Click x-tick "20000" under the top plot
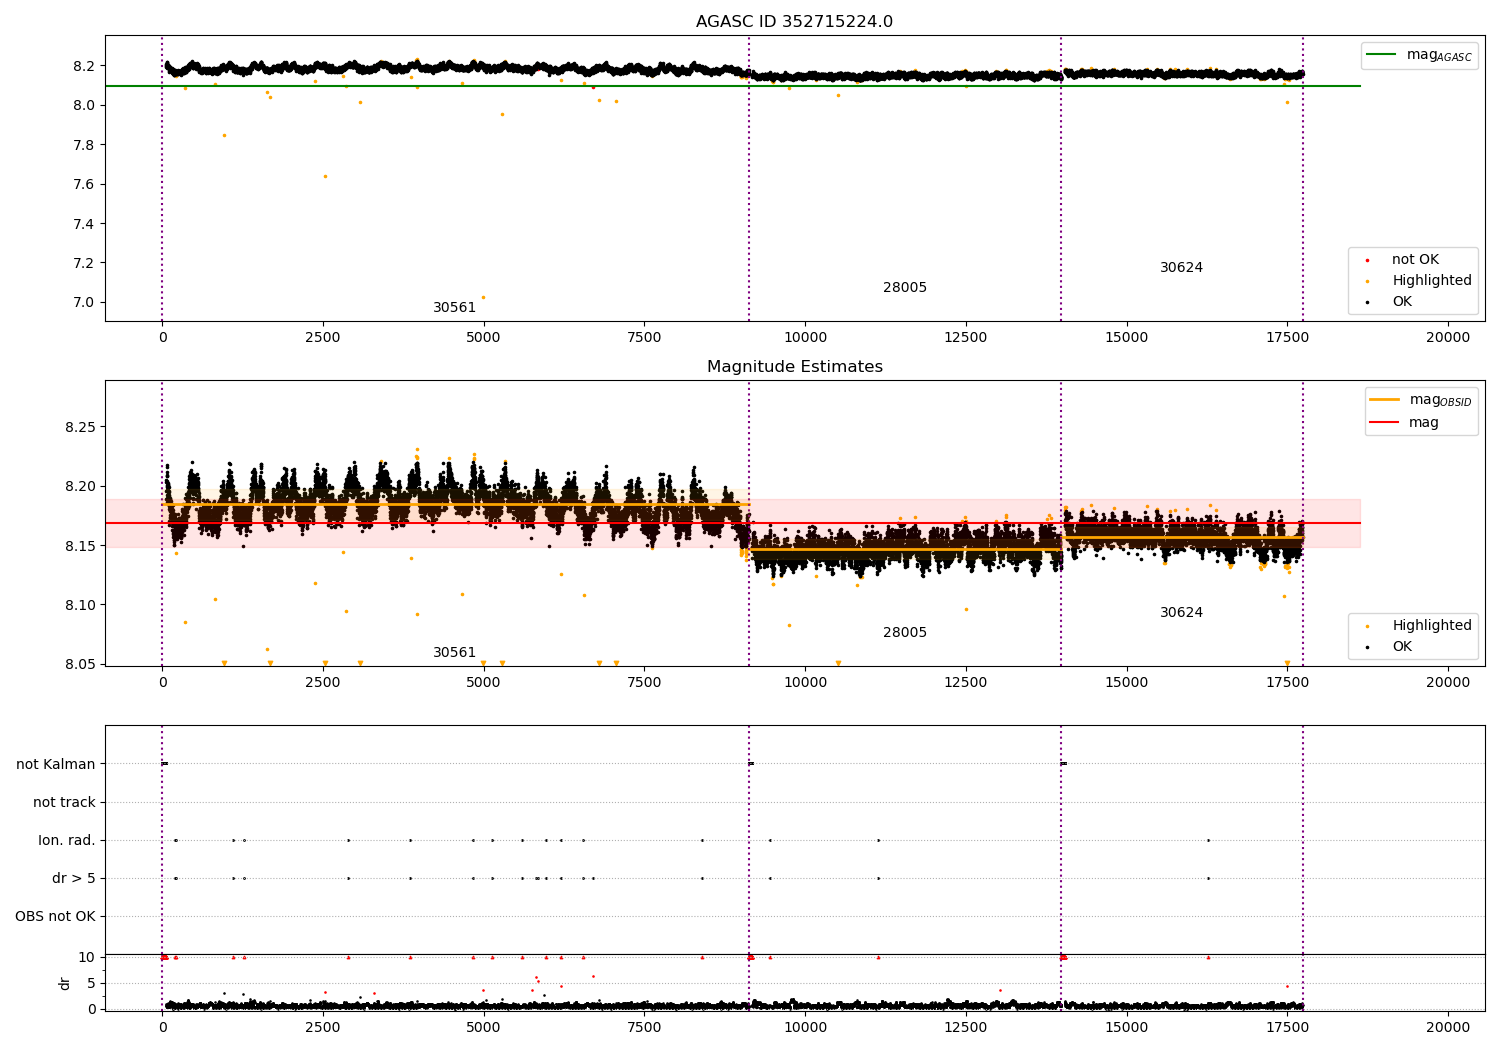The width and height of the screenshot is (1500, 1050). (x=1448, y=337)
